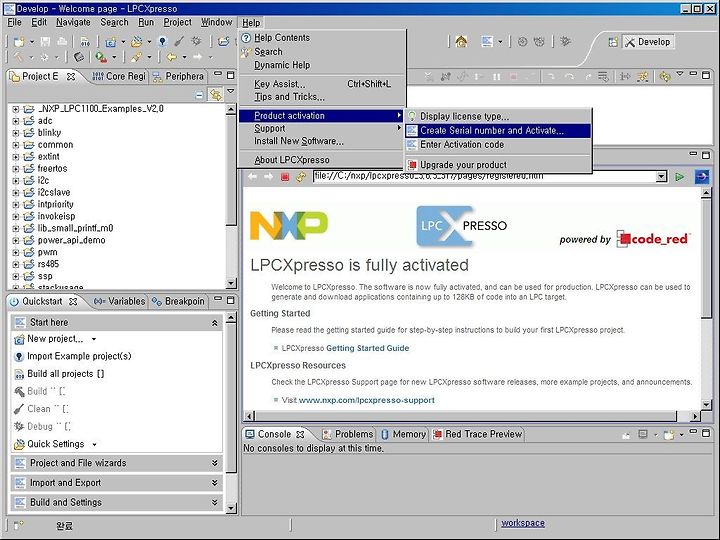Open the Red Trace Preview tab

(478, 434)
